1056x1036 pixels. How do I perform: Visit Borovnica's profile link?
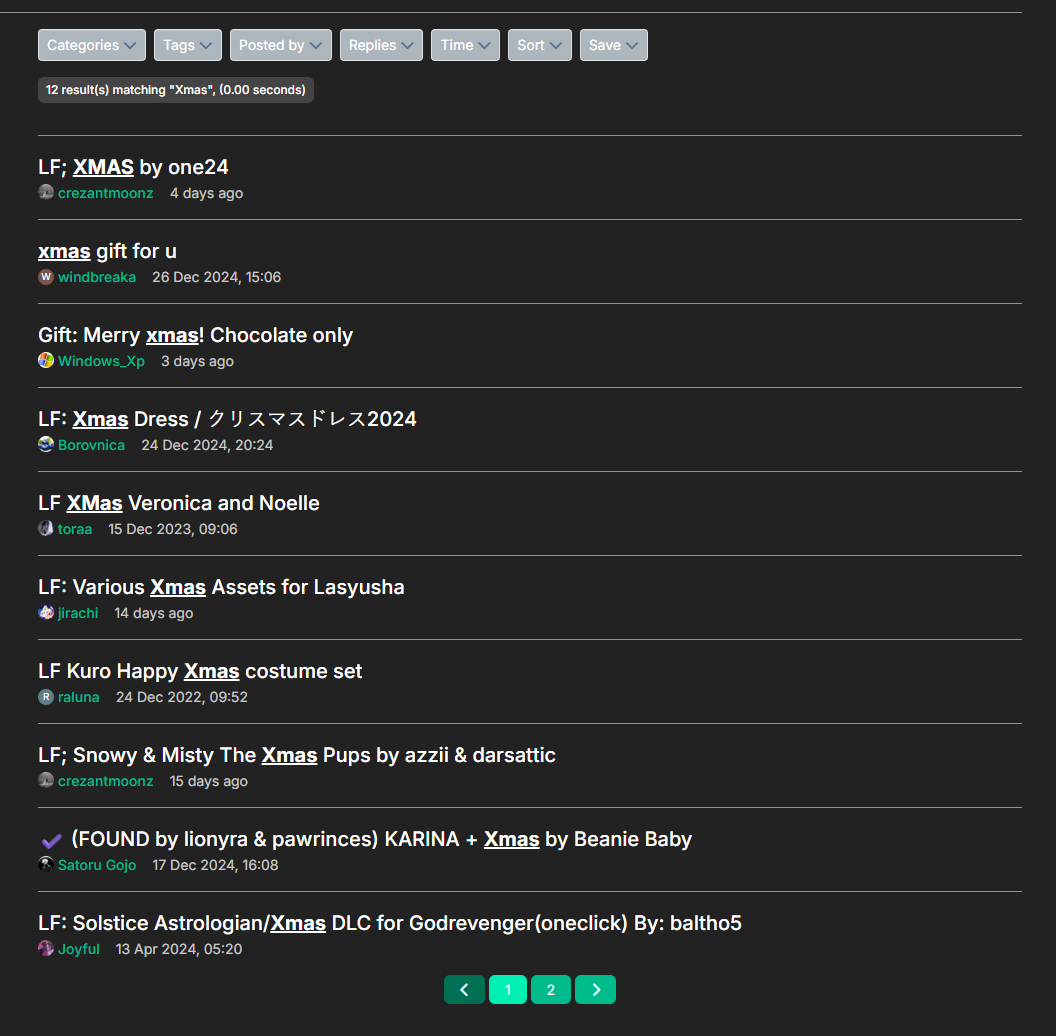(x=92, y=445)
